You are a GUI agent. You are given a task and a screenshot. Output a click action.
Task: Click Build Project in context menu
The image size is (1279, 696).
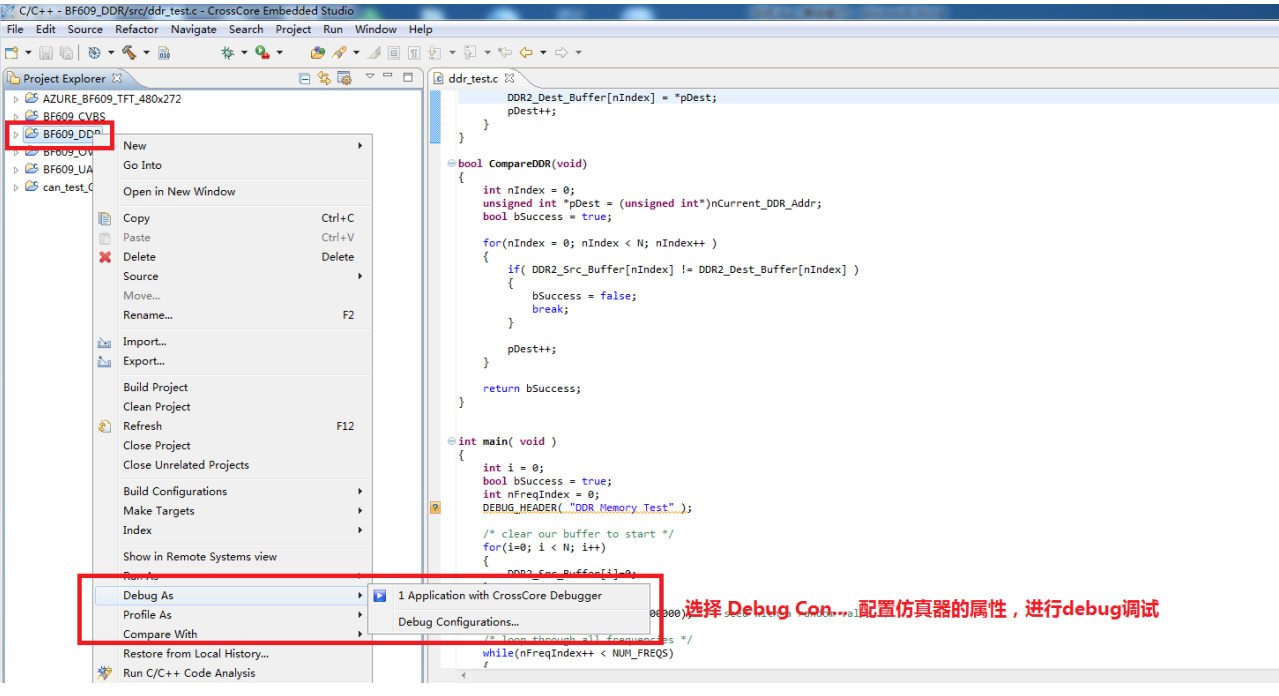232,387
